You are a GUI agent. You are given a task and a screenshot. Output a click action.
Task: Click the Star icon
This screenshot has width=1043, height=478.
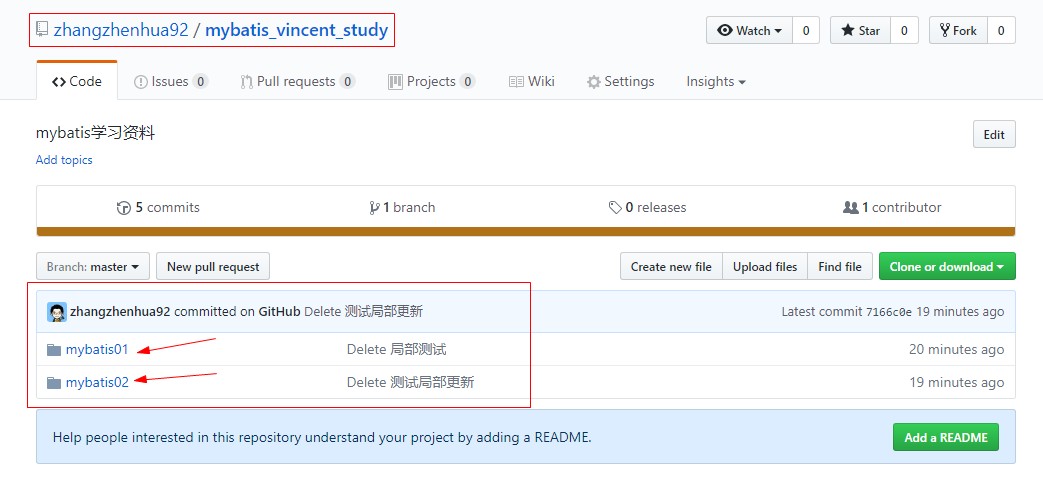tap(848, 31)
